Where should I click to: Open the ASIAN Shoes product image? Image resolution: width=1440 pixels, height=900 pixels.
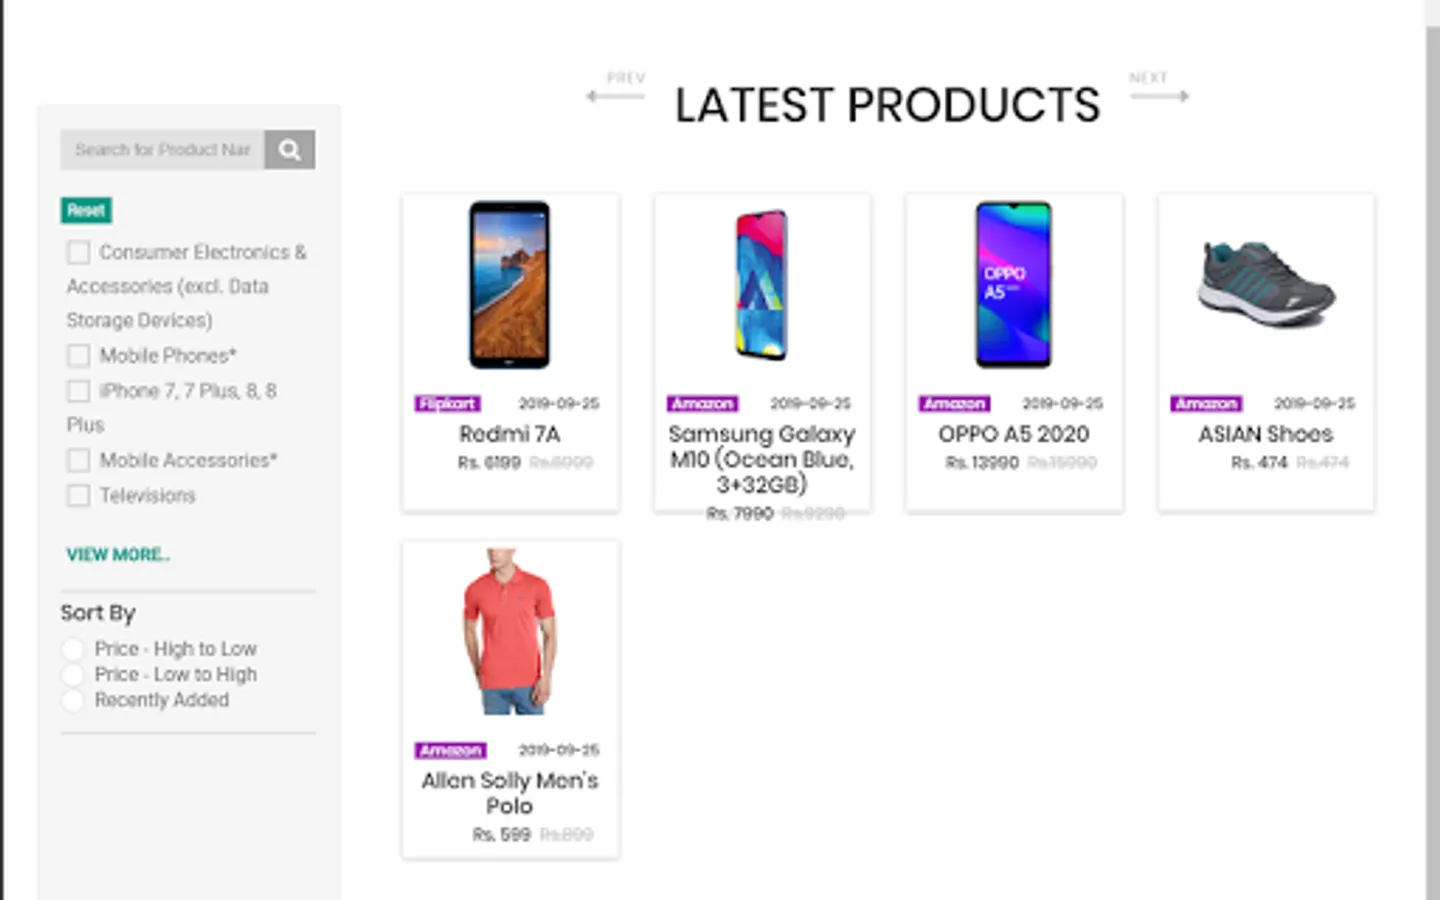click(x=1266, y=285)
